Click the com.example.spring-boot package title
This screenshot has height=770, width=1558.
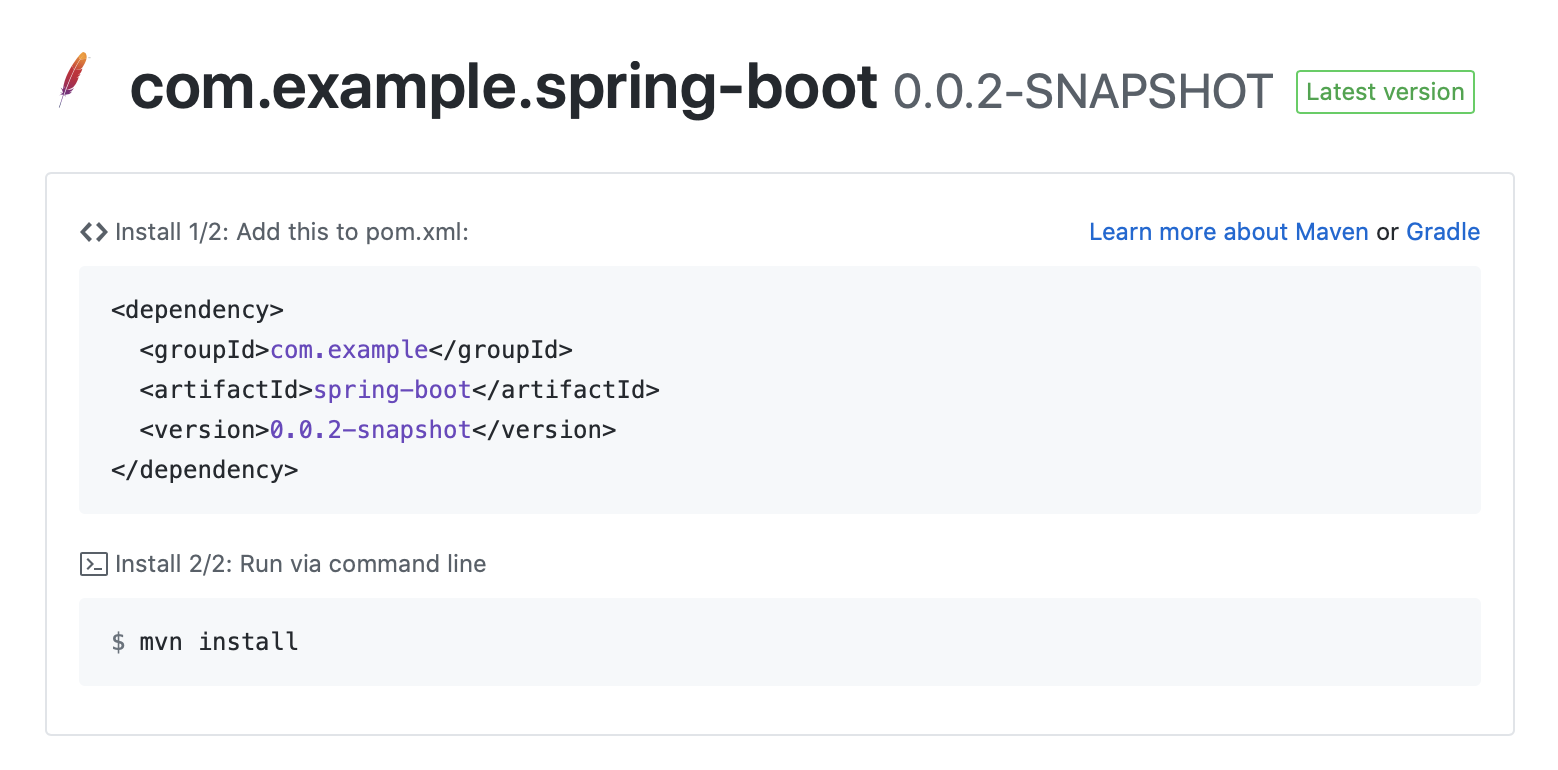click(504, 90)
